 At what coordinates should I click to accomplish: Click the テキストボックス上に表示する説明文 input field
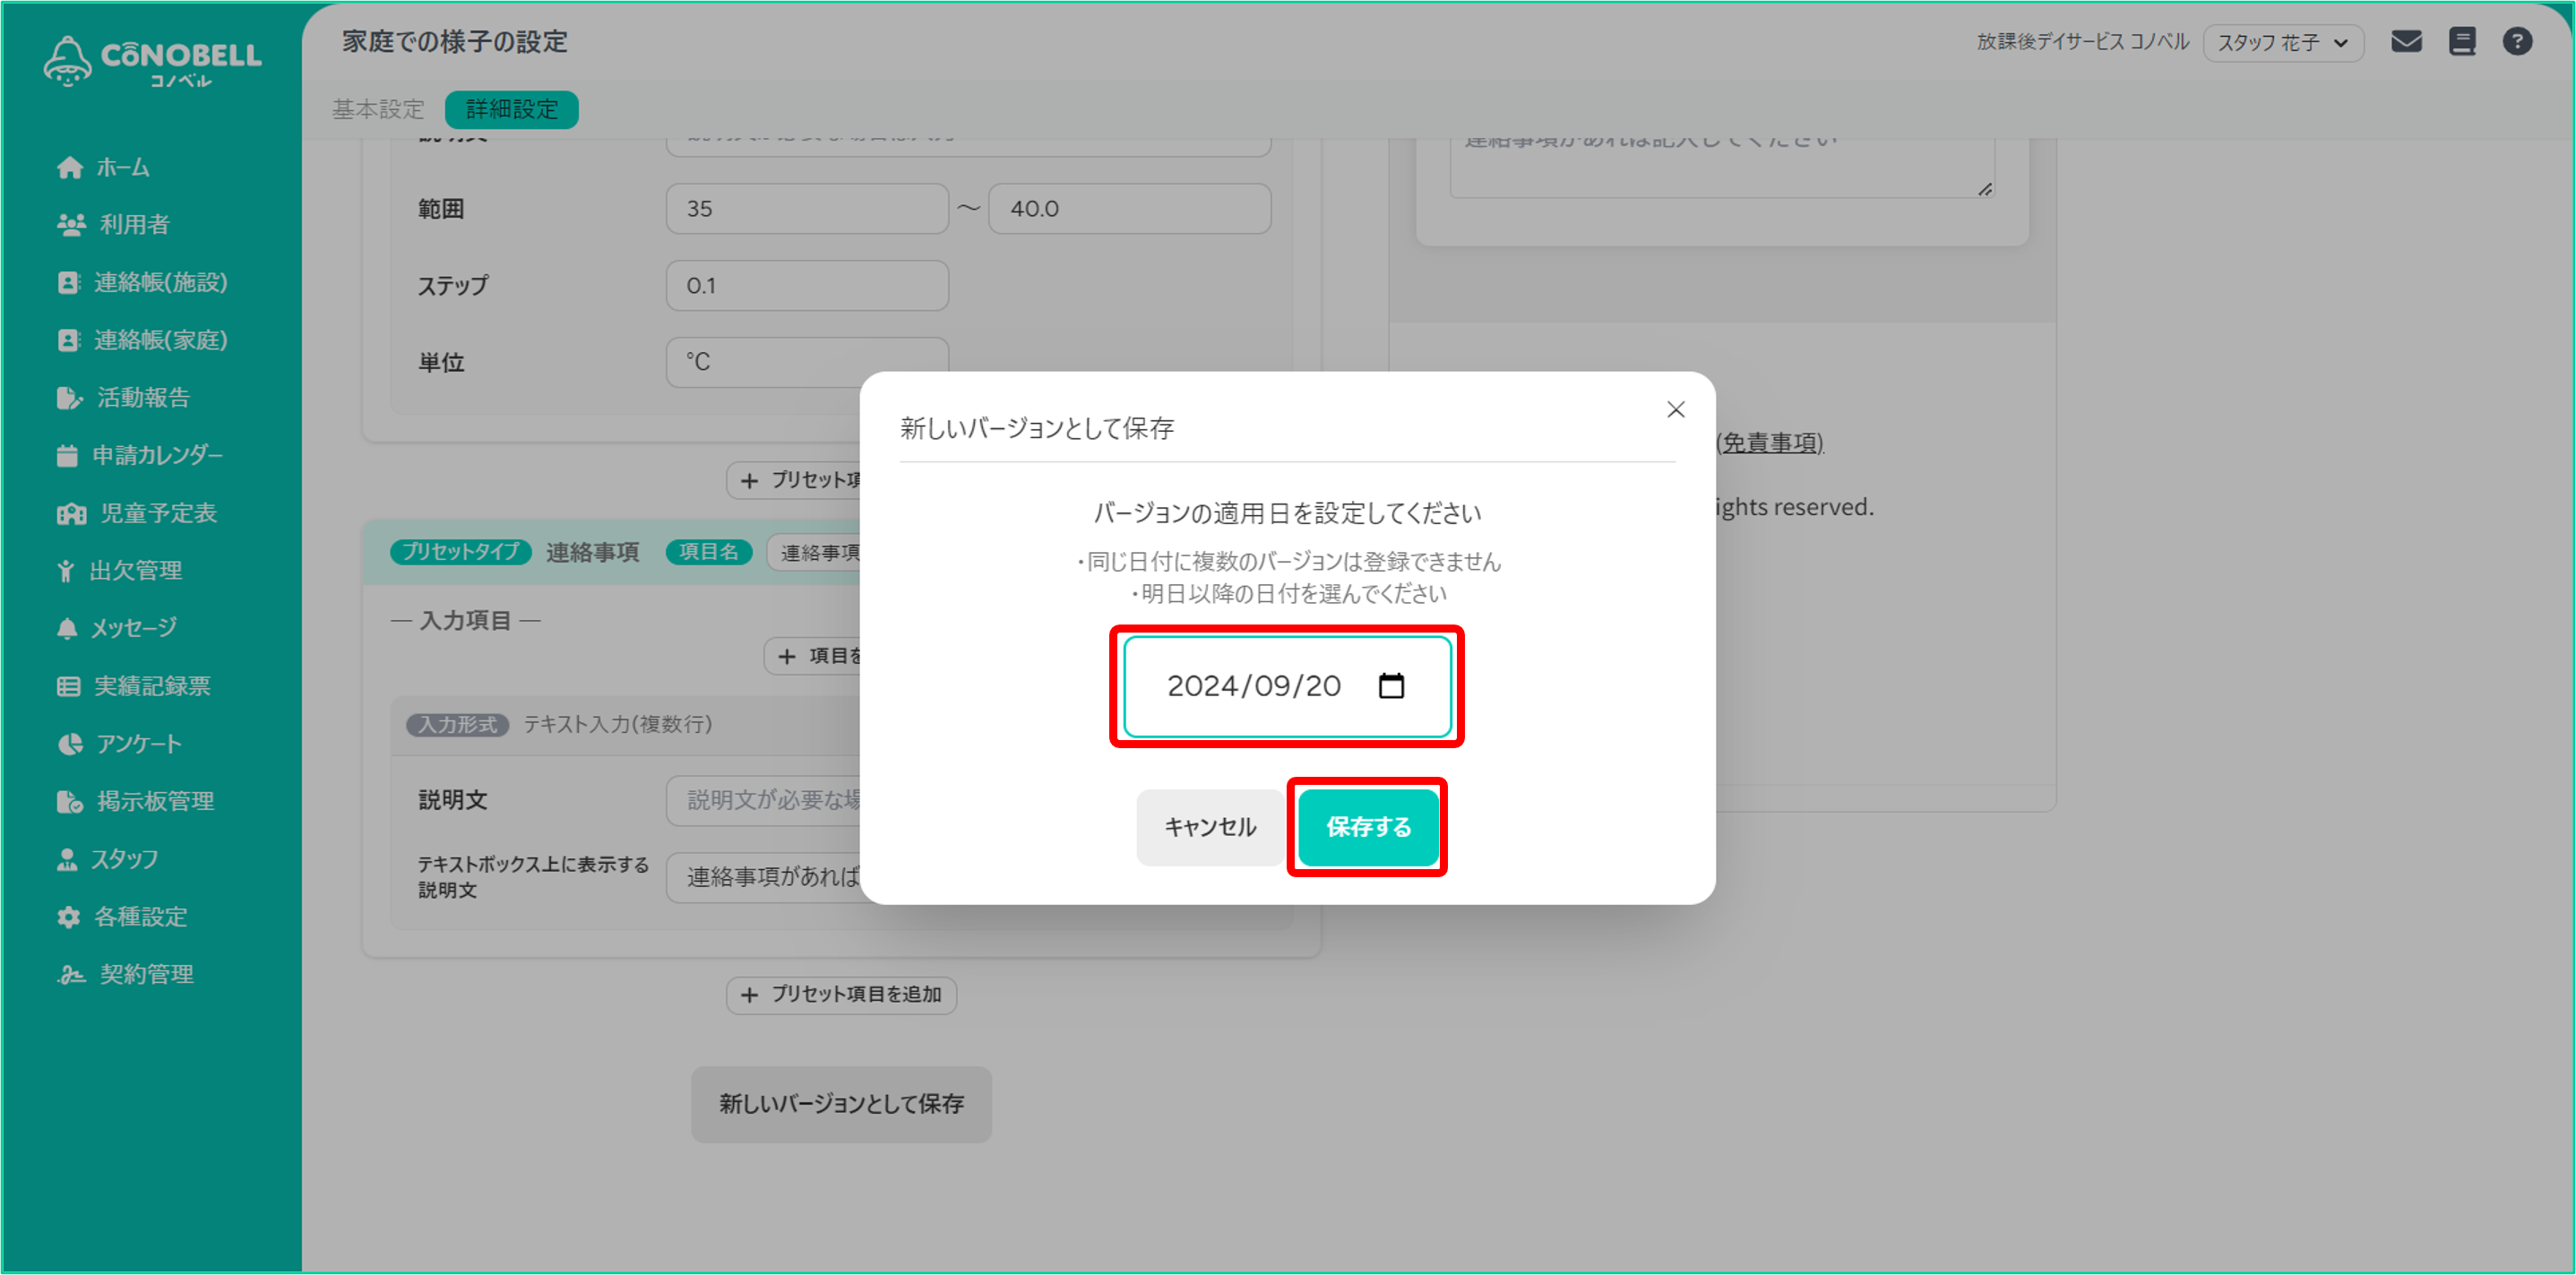[764, 877]
